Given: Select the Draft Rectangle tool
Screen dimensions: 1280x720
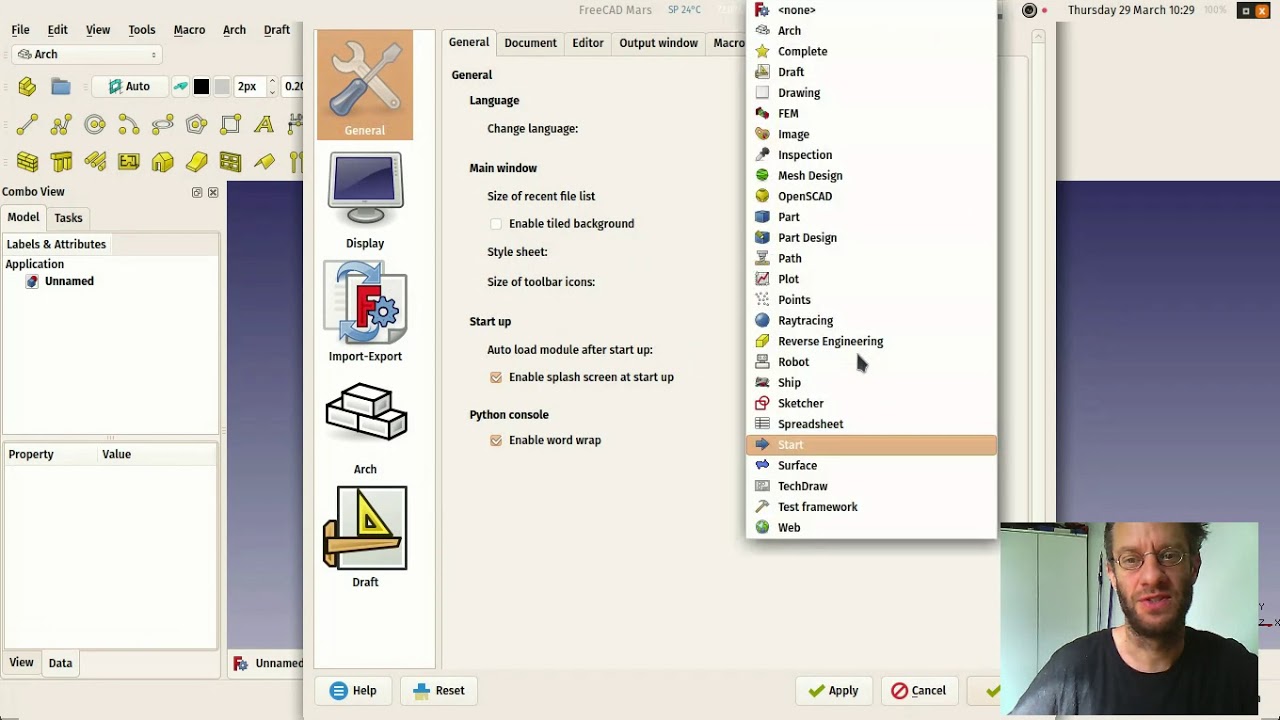Looking at the screenshot, I should 231,125.
